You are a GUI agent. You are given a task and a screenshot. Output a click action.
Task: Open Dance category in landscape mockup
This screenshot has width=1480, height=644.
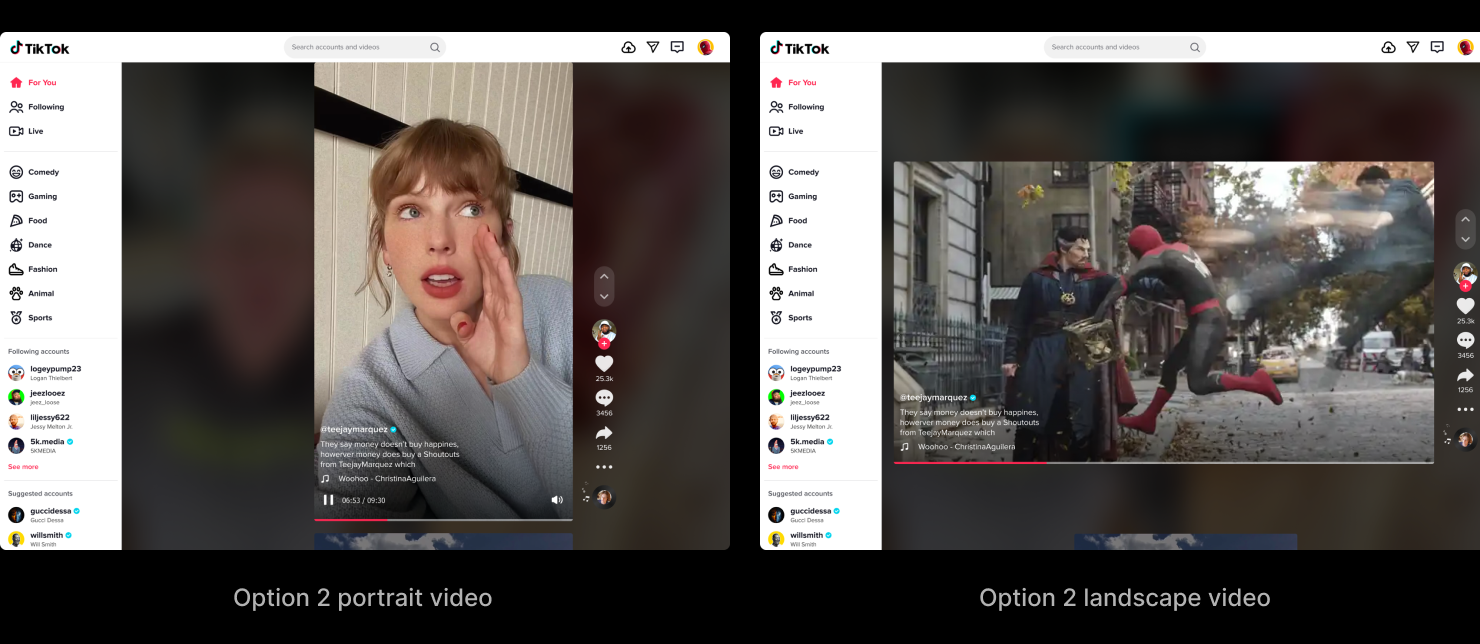[x=790, y=245]
